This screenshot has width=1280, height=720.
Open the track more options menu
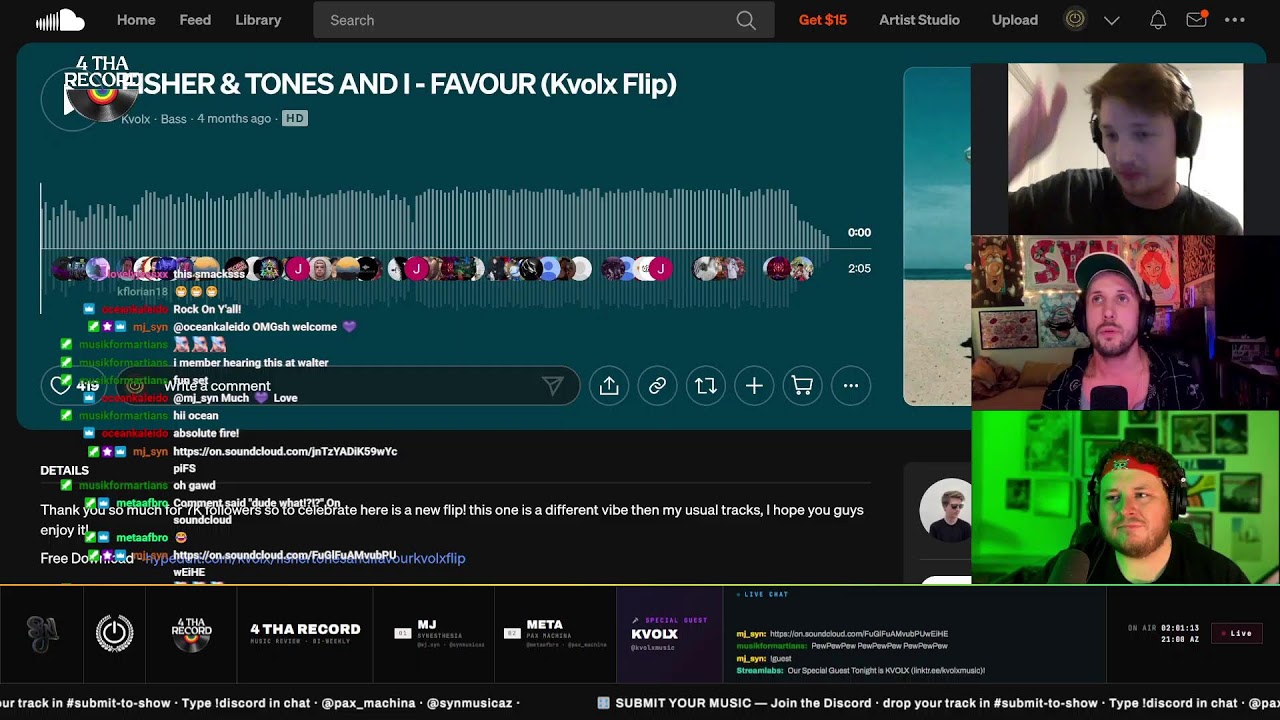[851, 386]
